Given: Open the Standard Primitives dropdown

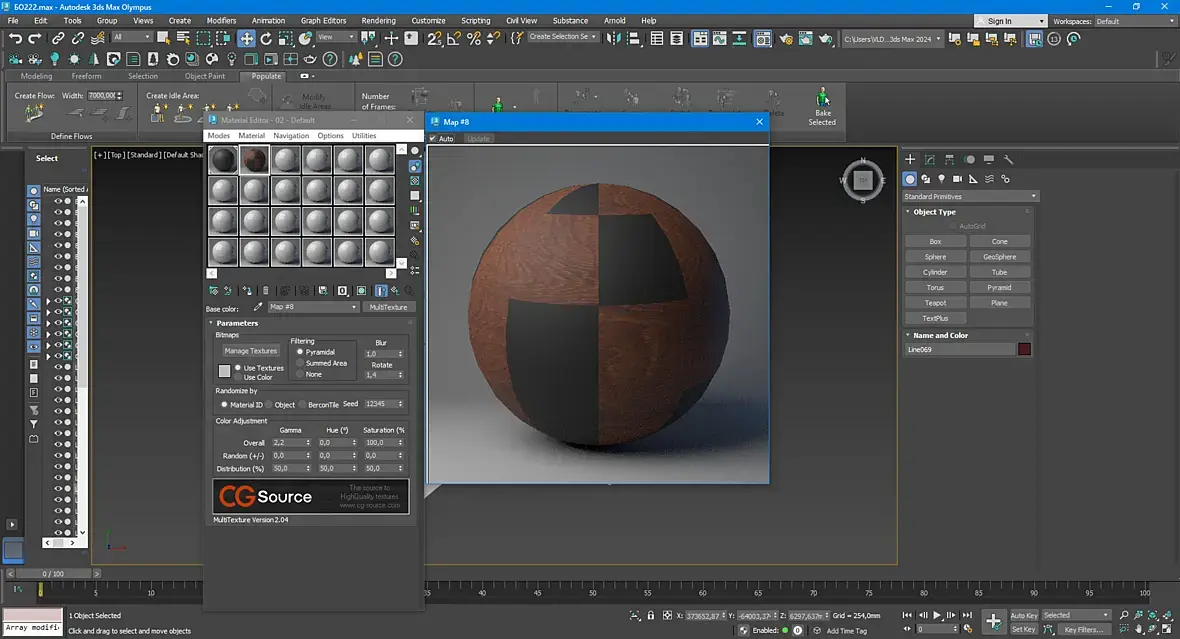Looking at the screenshot, I should coord(970,196).
